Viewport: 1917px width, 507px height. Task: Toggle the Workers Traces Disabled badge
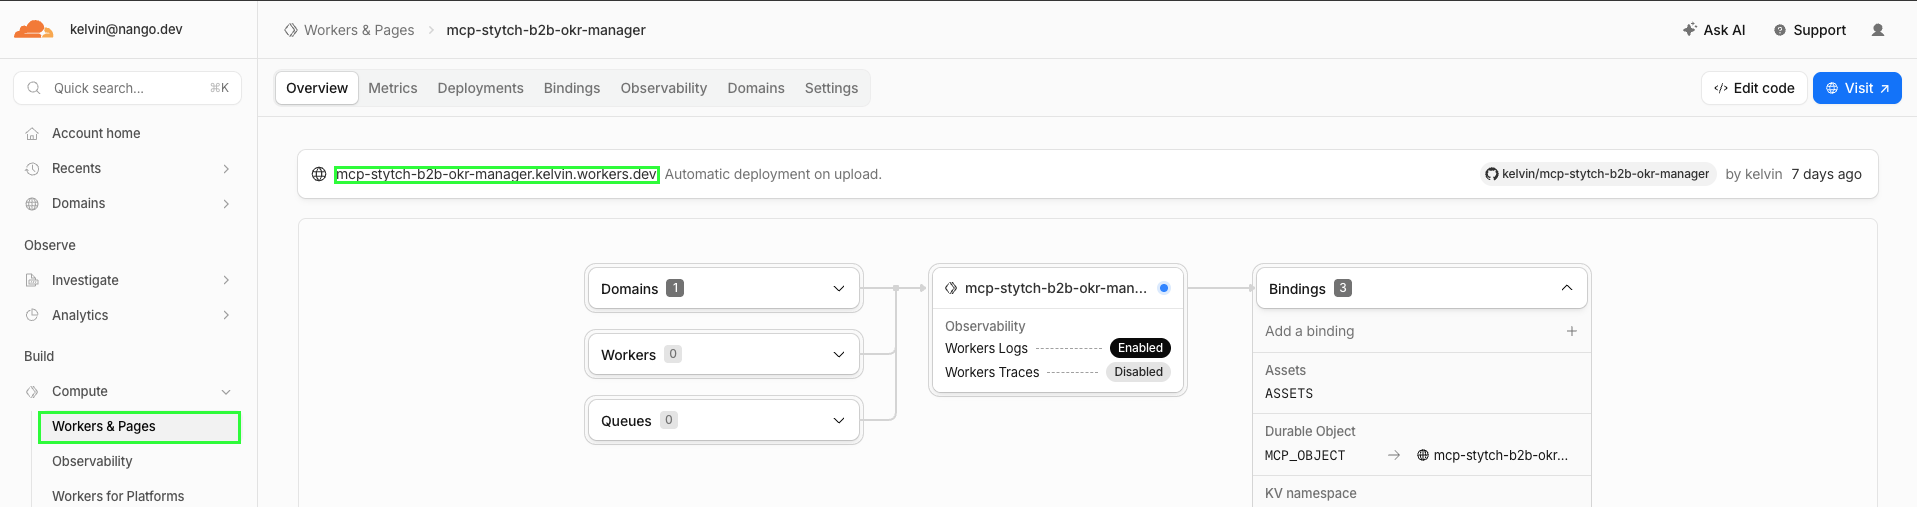(x=1138, y=372)
